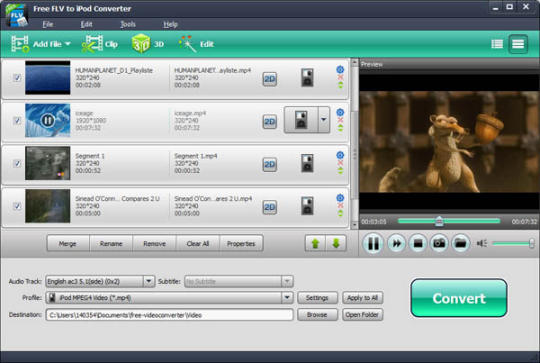The width and height of the screenshot is (540, 363).
Task: Toggle 2D mode for HUMANPLANET row
Action: [270, 79]
